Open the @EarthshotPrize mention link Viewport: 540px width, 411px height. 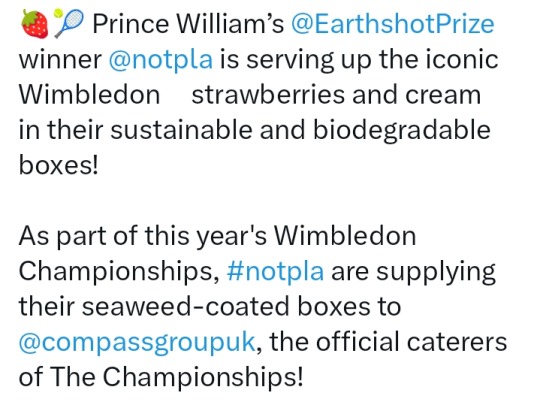[x=393, y=24]
